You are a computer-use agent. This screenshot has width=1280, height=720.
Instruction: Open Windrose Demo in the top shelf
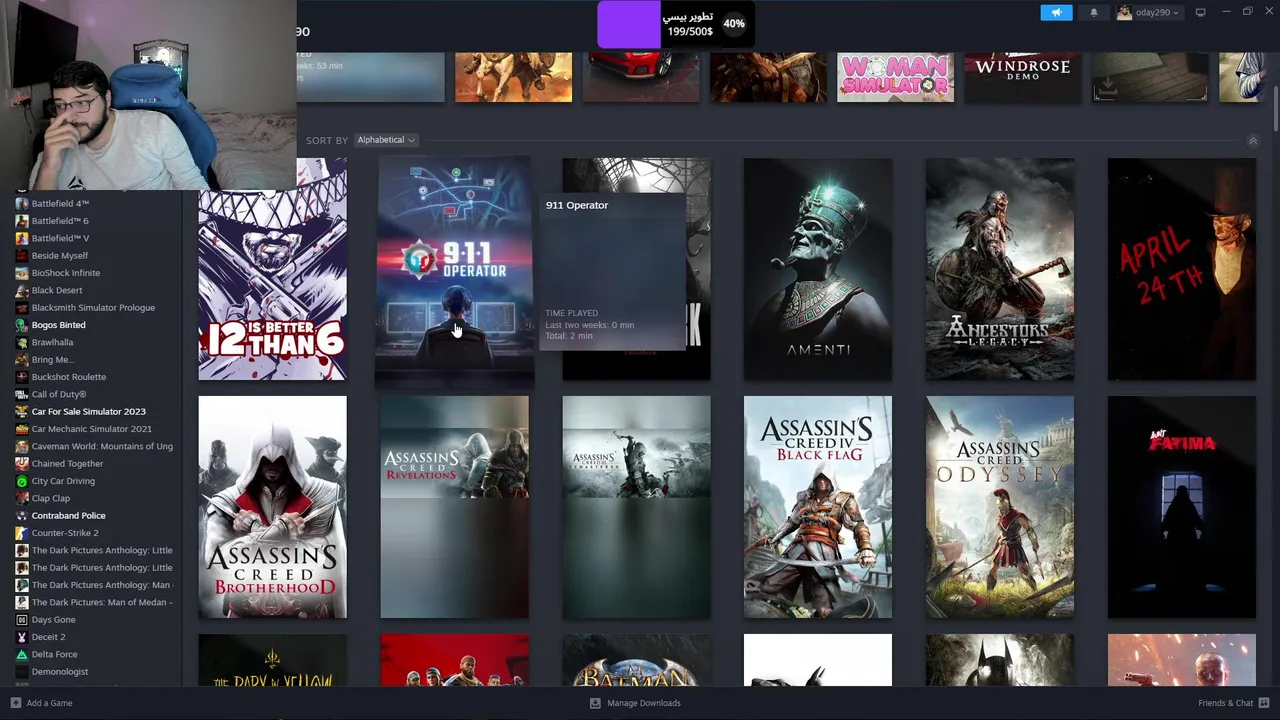(1022, 77)
